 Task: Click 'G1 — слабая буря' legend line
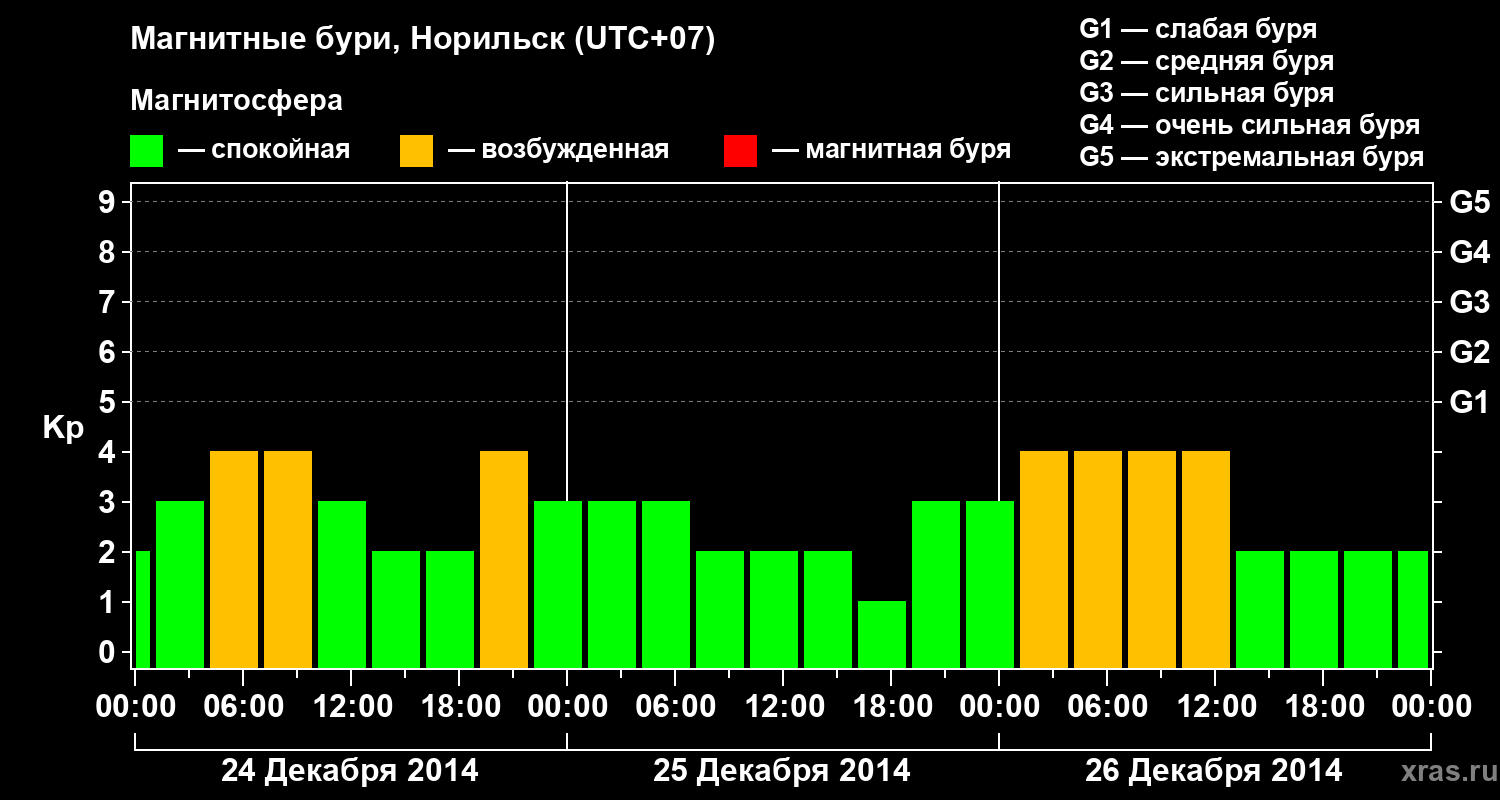(x=1198, y=29)
